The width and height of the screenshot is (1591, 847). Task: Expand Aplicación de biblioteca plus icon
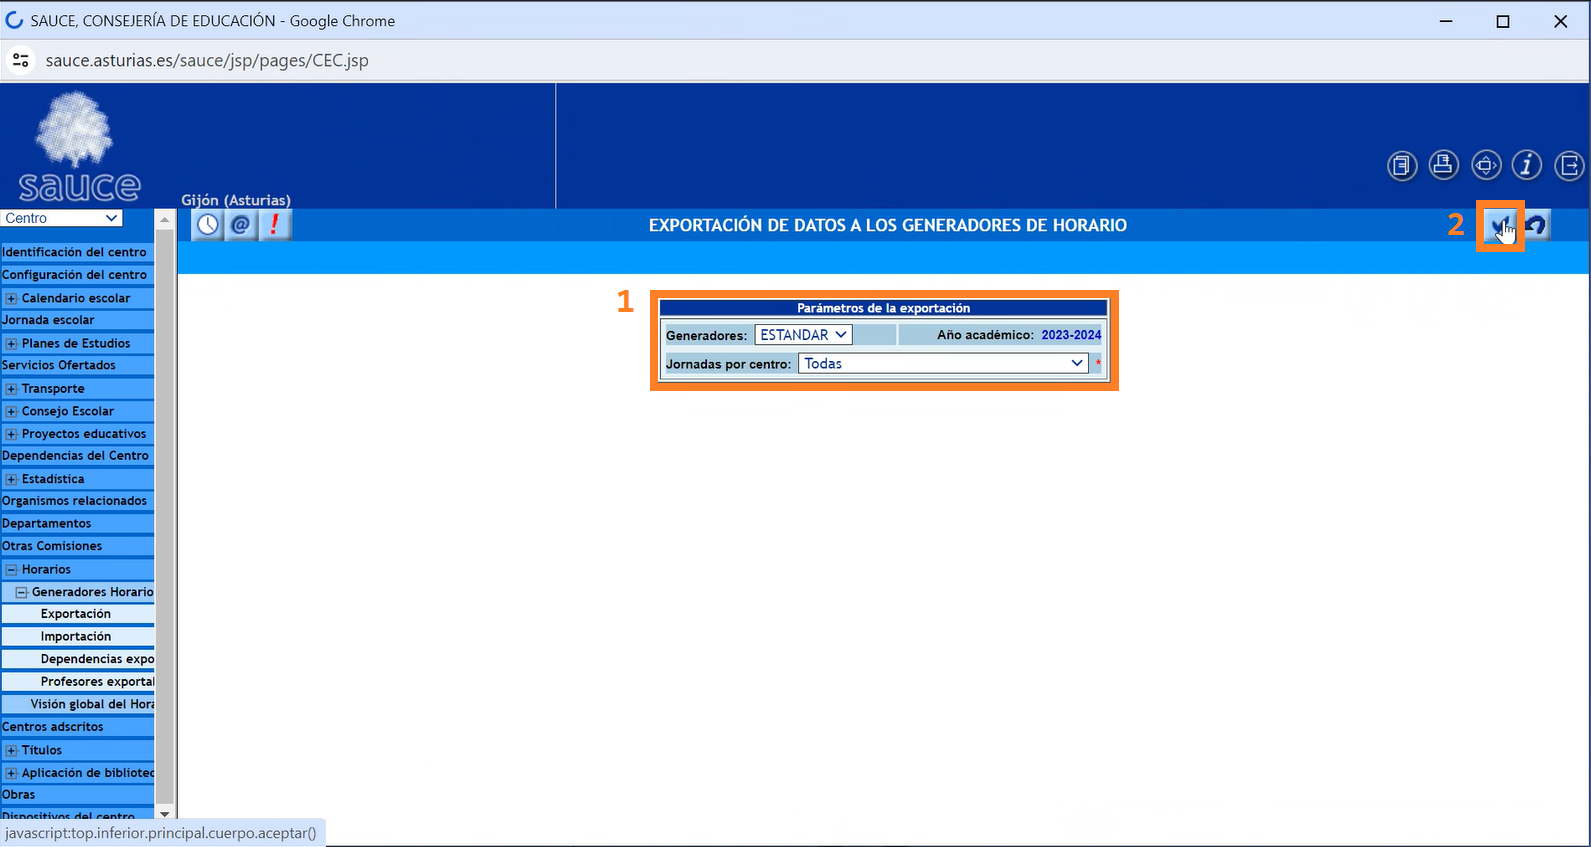[x=11, y=773]
